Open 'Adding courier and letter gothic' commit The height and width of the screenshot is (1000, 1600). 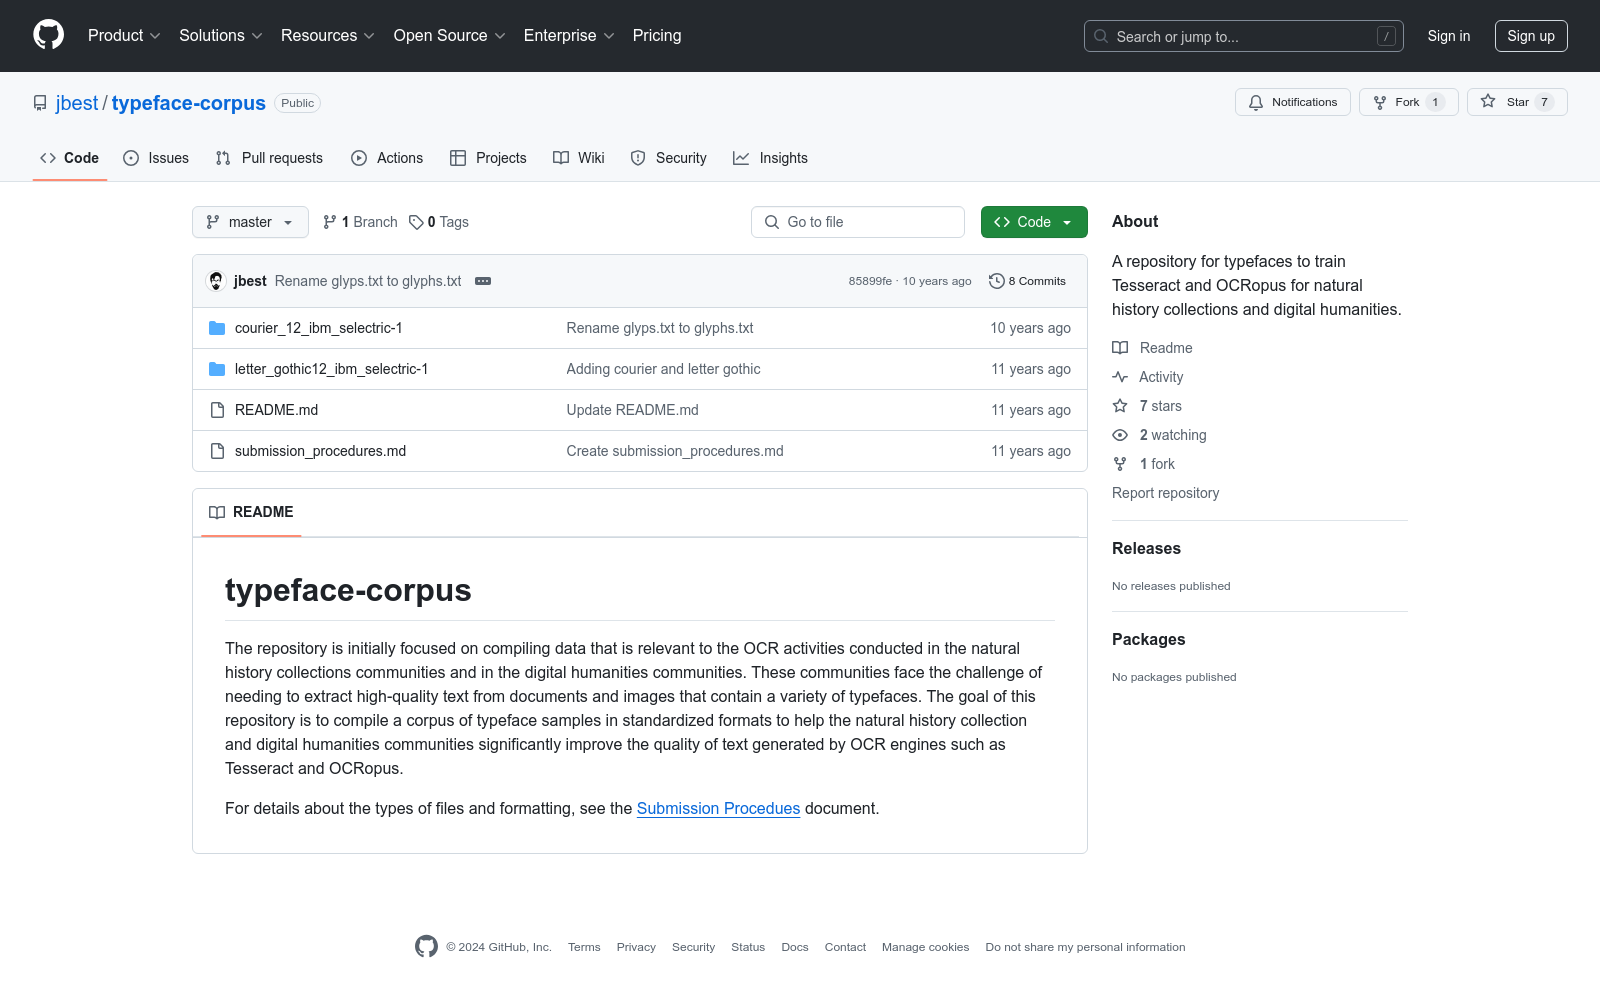(x=664, y=369)
